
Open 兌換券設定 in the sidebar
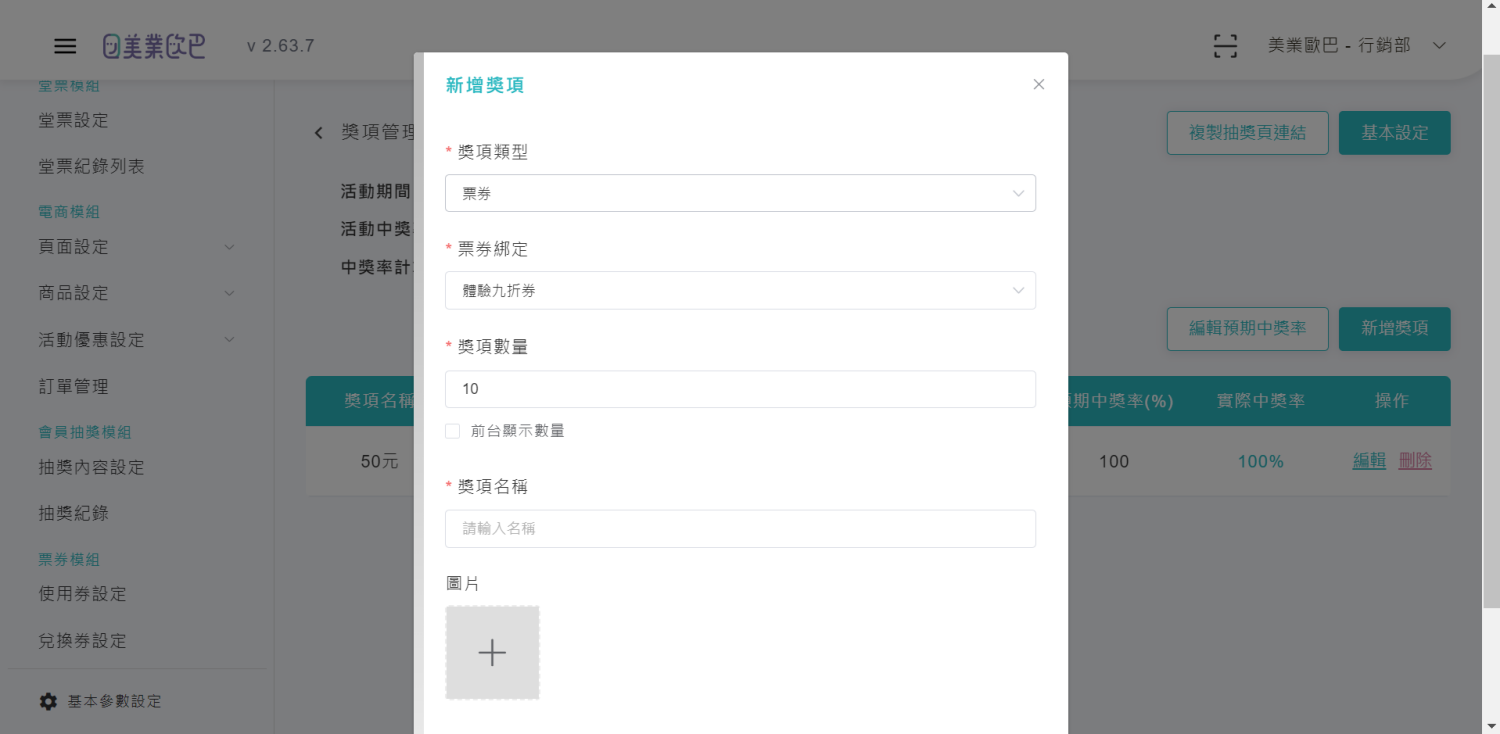pos(83,641)
